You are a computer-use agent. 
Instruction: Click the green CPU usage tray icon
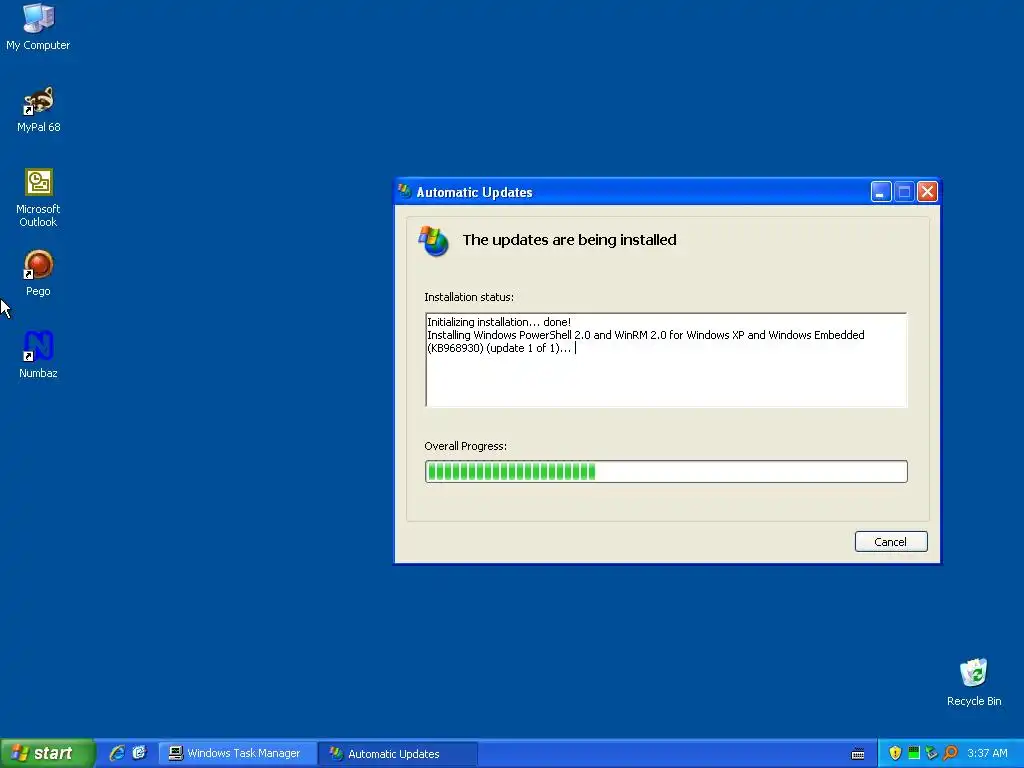tap(914, 753)
